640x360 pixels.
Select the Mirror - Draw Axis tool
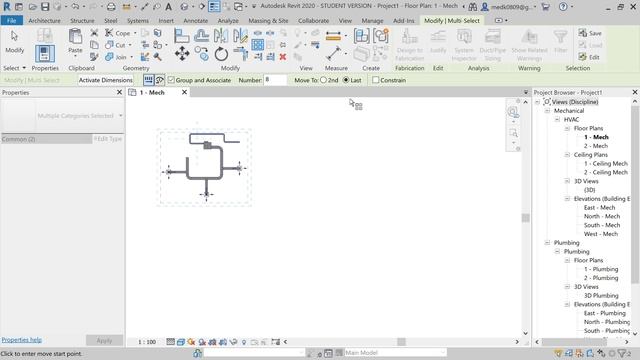(x=240, y=36)
